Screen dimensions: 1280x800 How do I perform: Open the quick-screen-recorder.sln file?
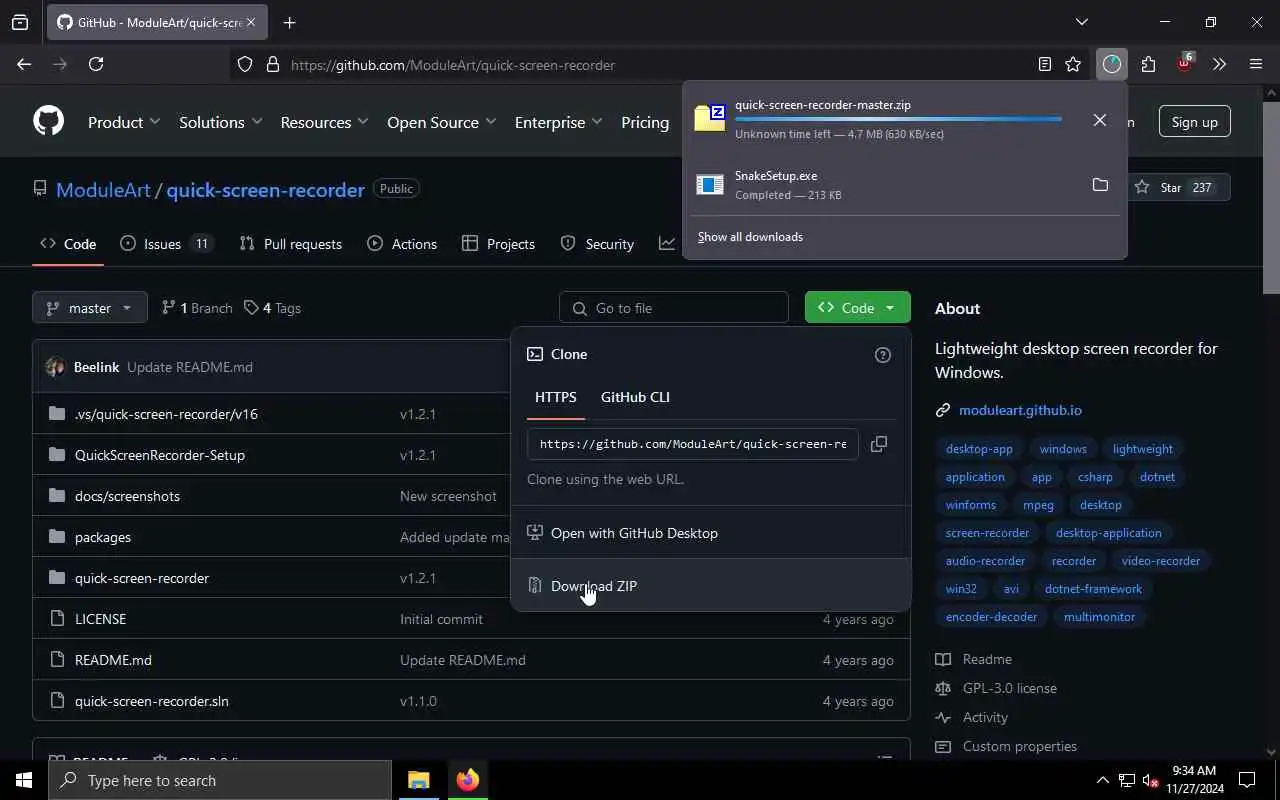coord(152,701)
